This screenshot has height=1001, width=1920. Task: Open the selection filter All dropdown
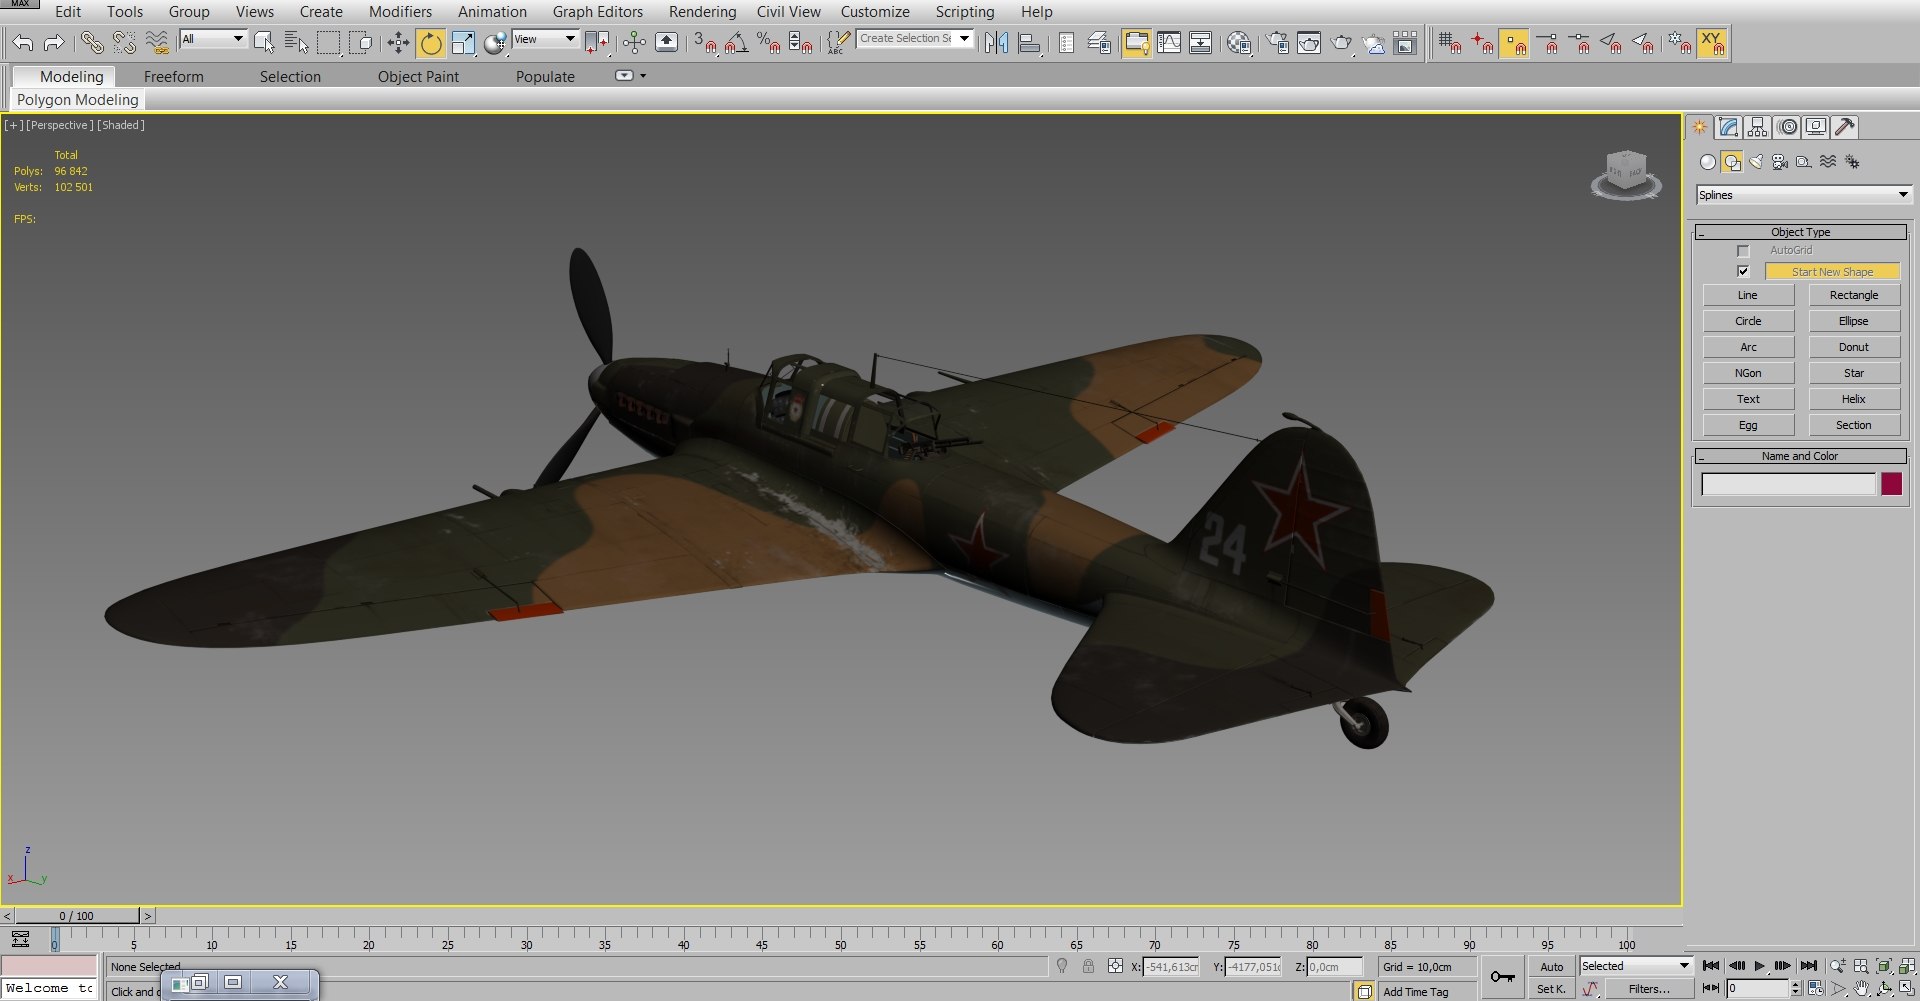coord(213,39)
